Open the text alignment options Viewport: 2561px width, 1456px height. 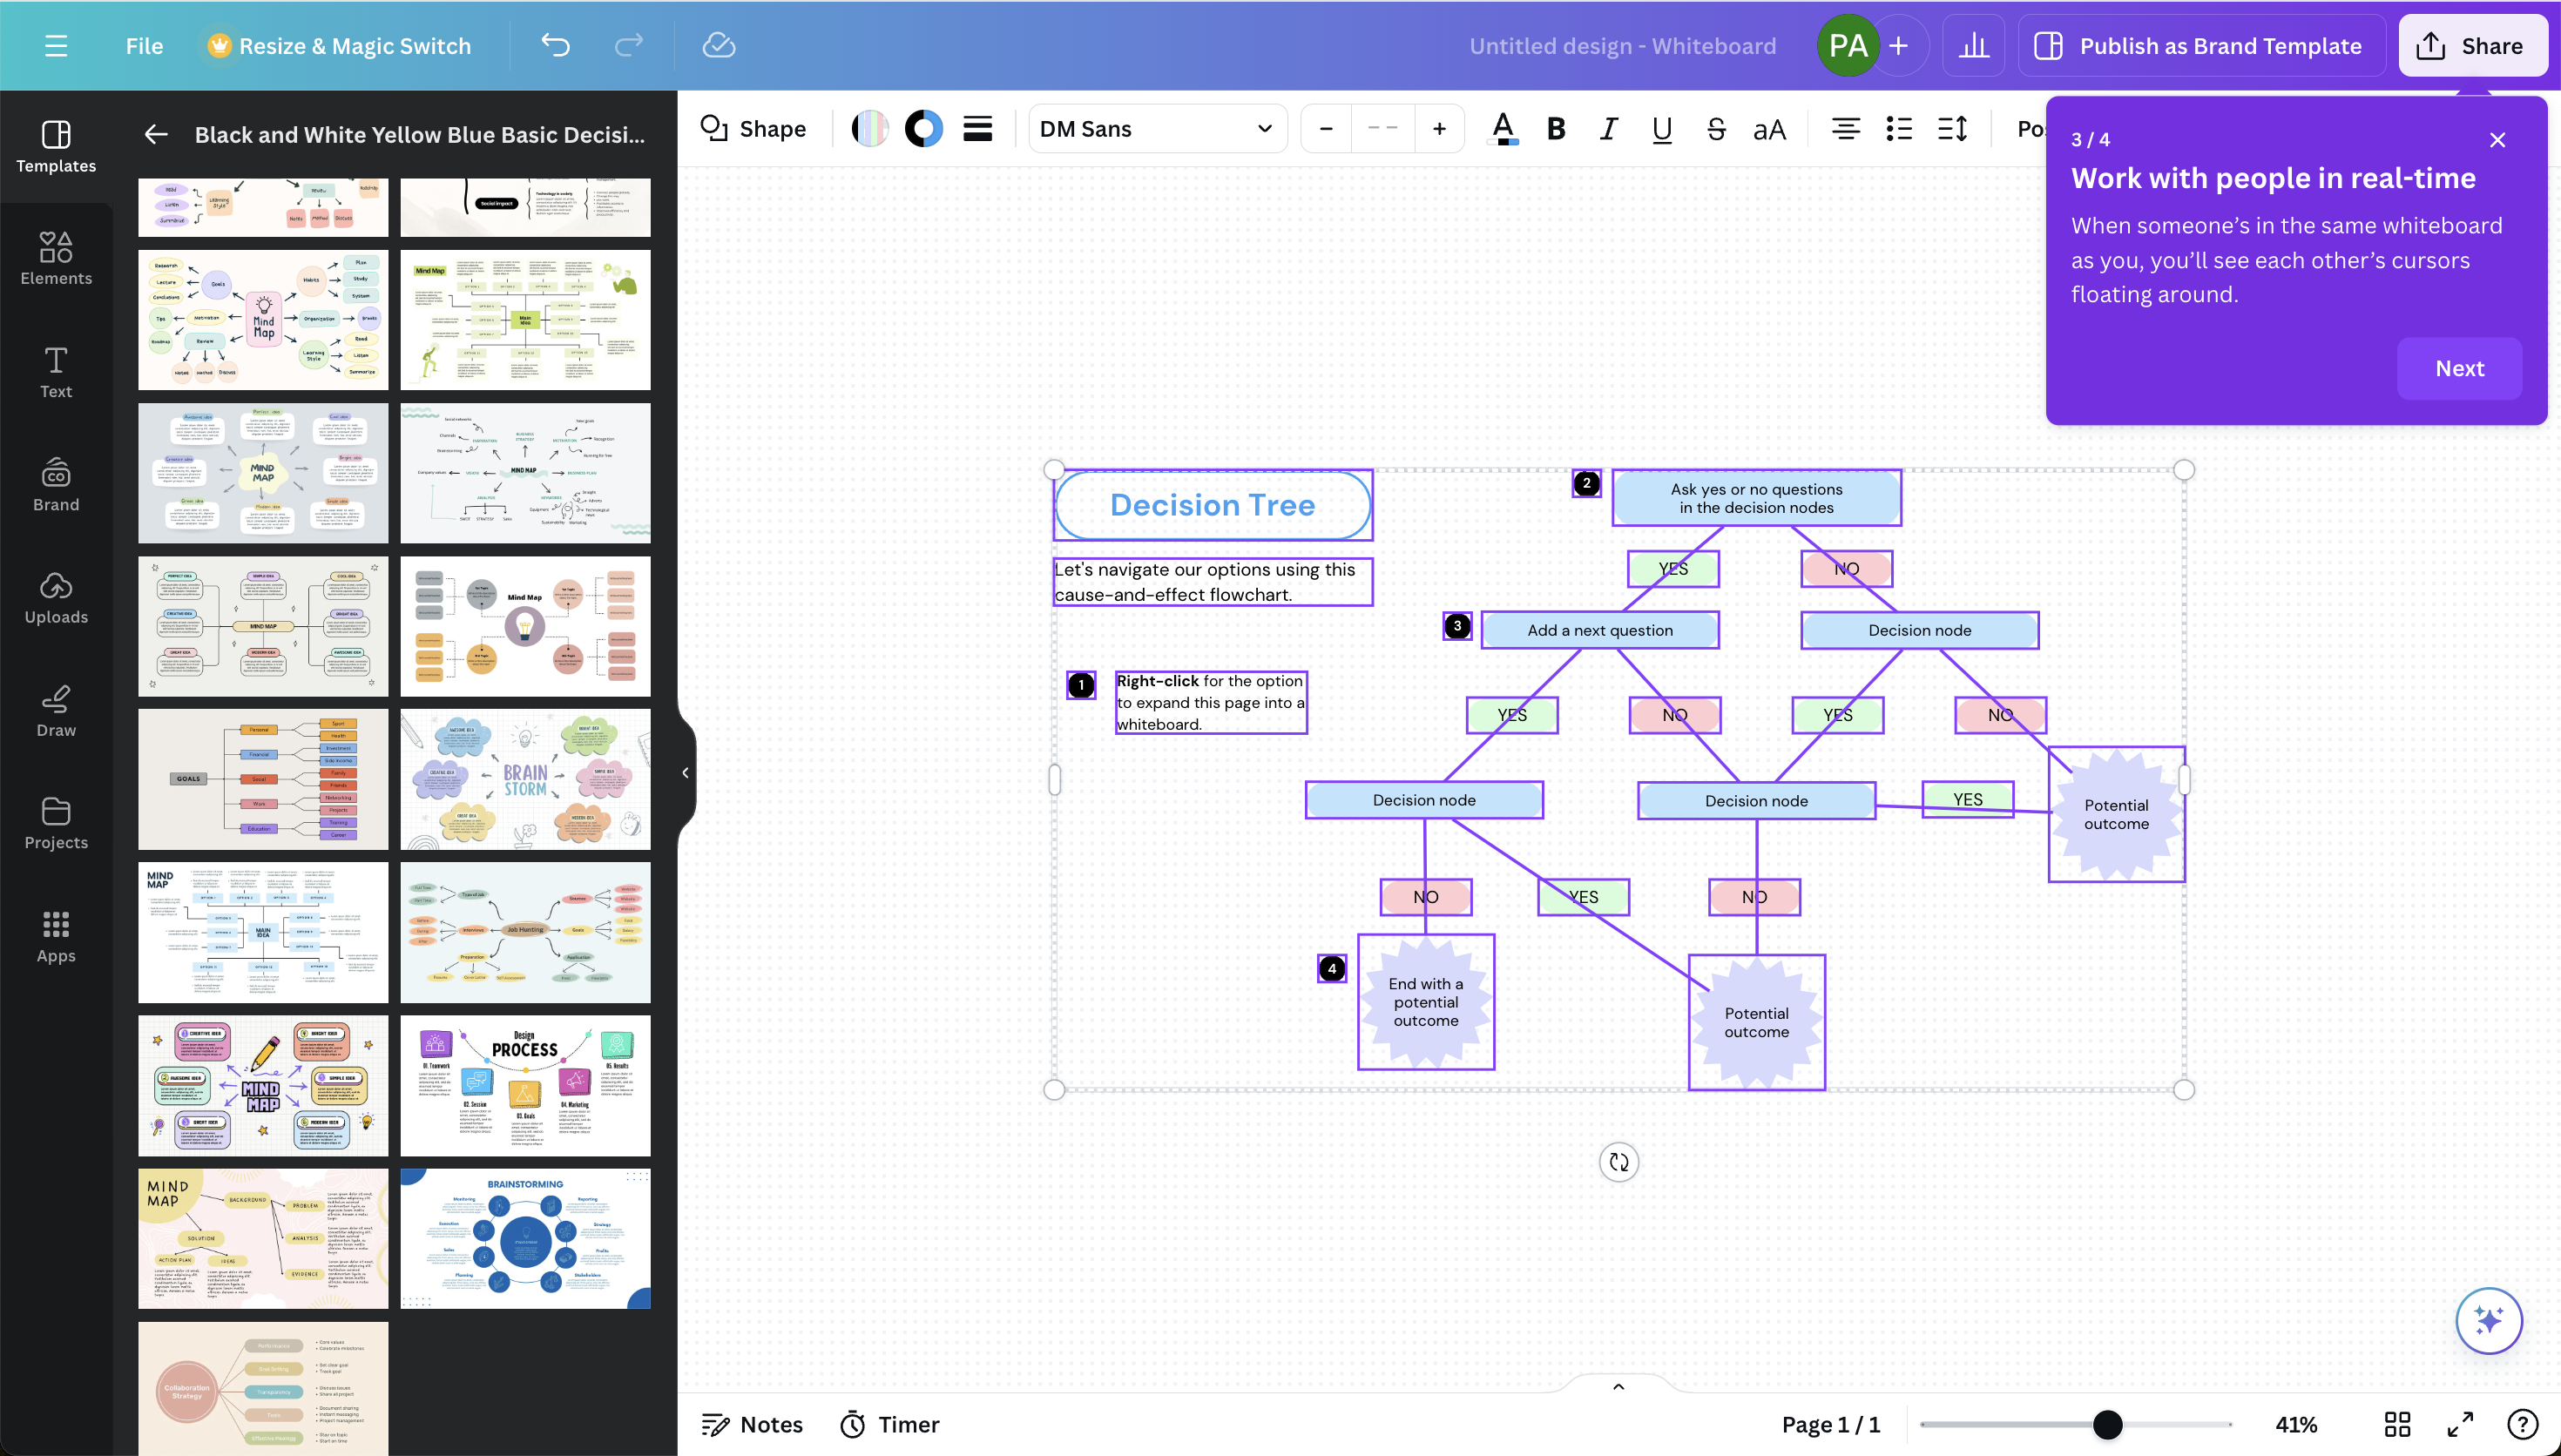(1845, 129)
